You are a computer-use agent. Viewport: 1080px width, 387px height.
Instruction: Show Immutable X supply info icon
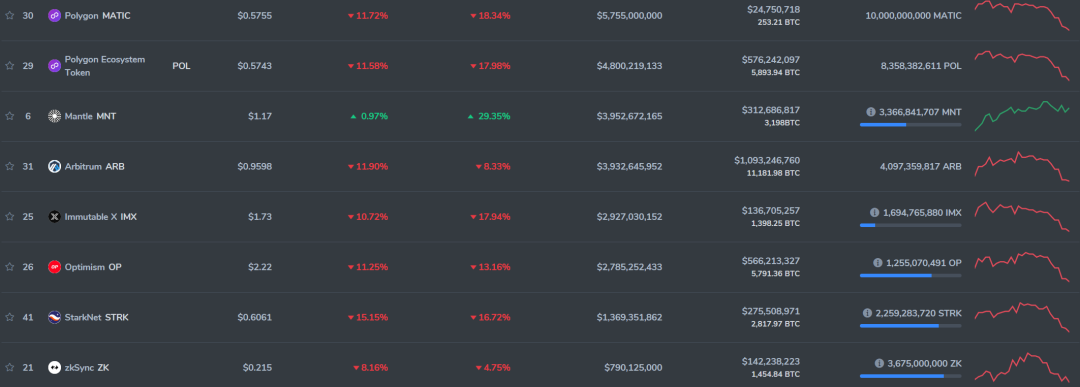click(x=874, y=212)
